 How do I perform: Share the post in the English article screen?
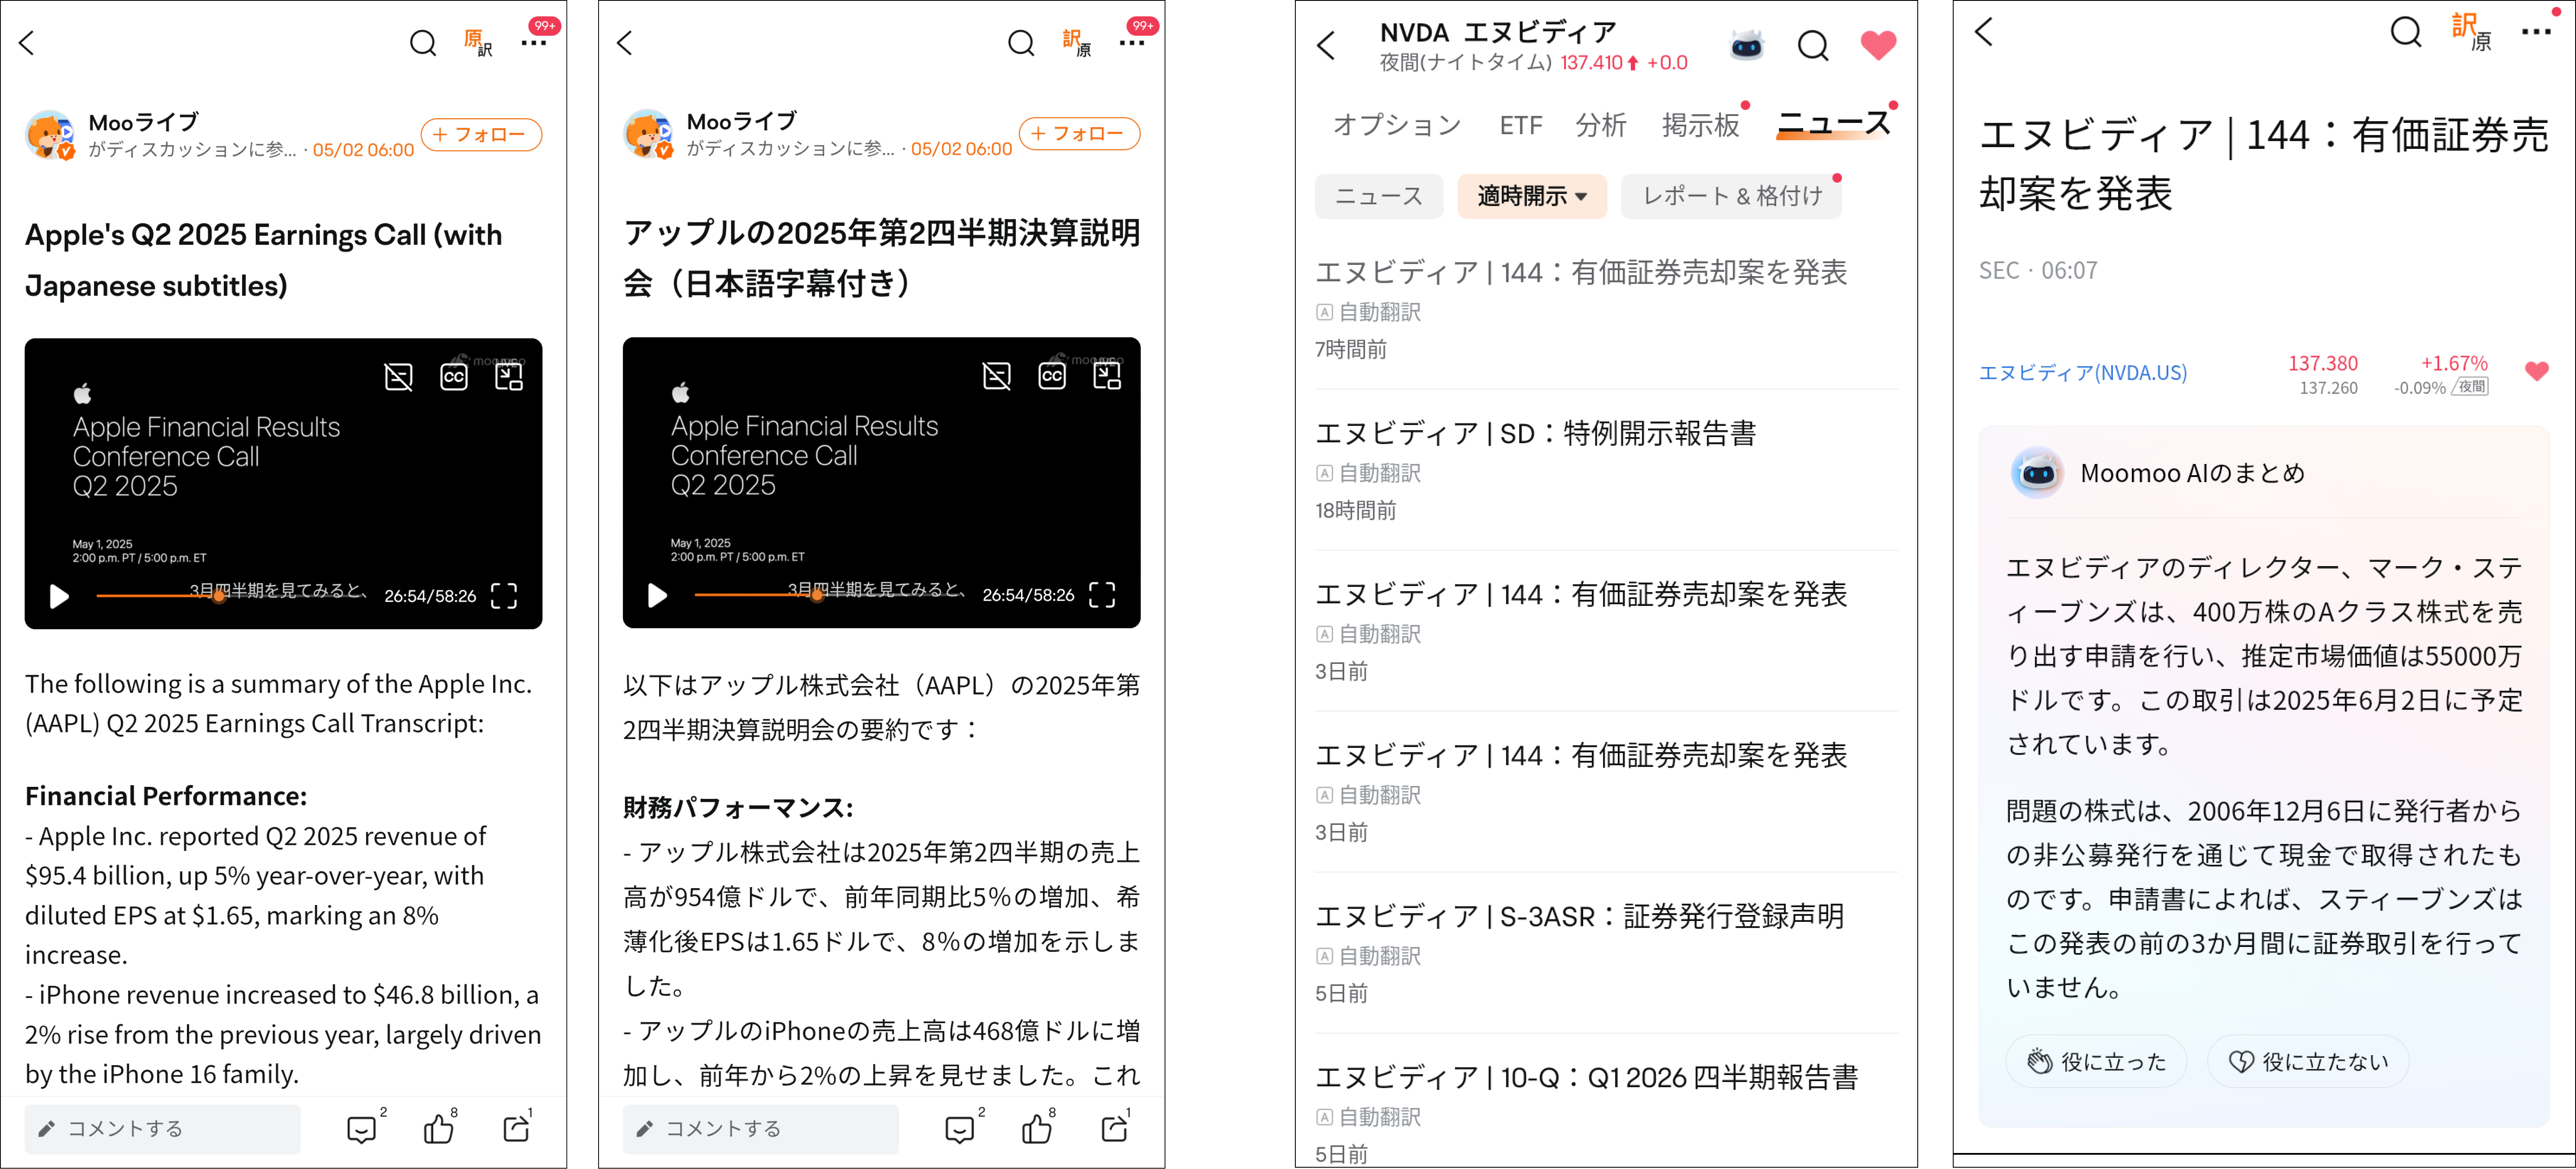coord(516,1129)
